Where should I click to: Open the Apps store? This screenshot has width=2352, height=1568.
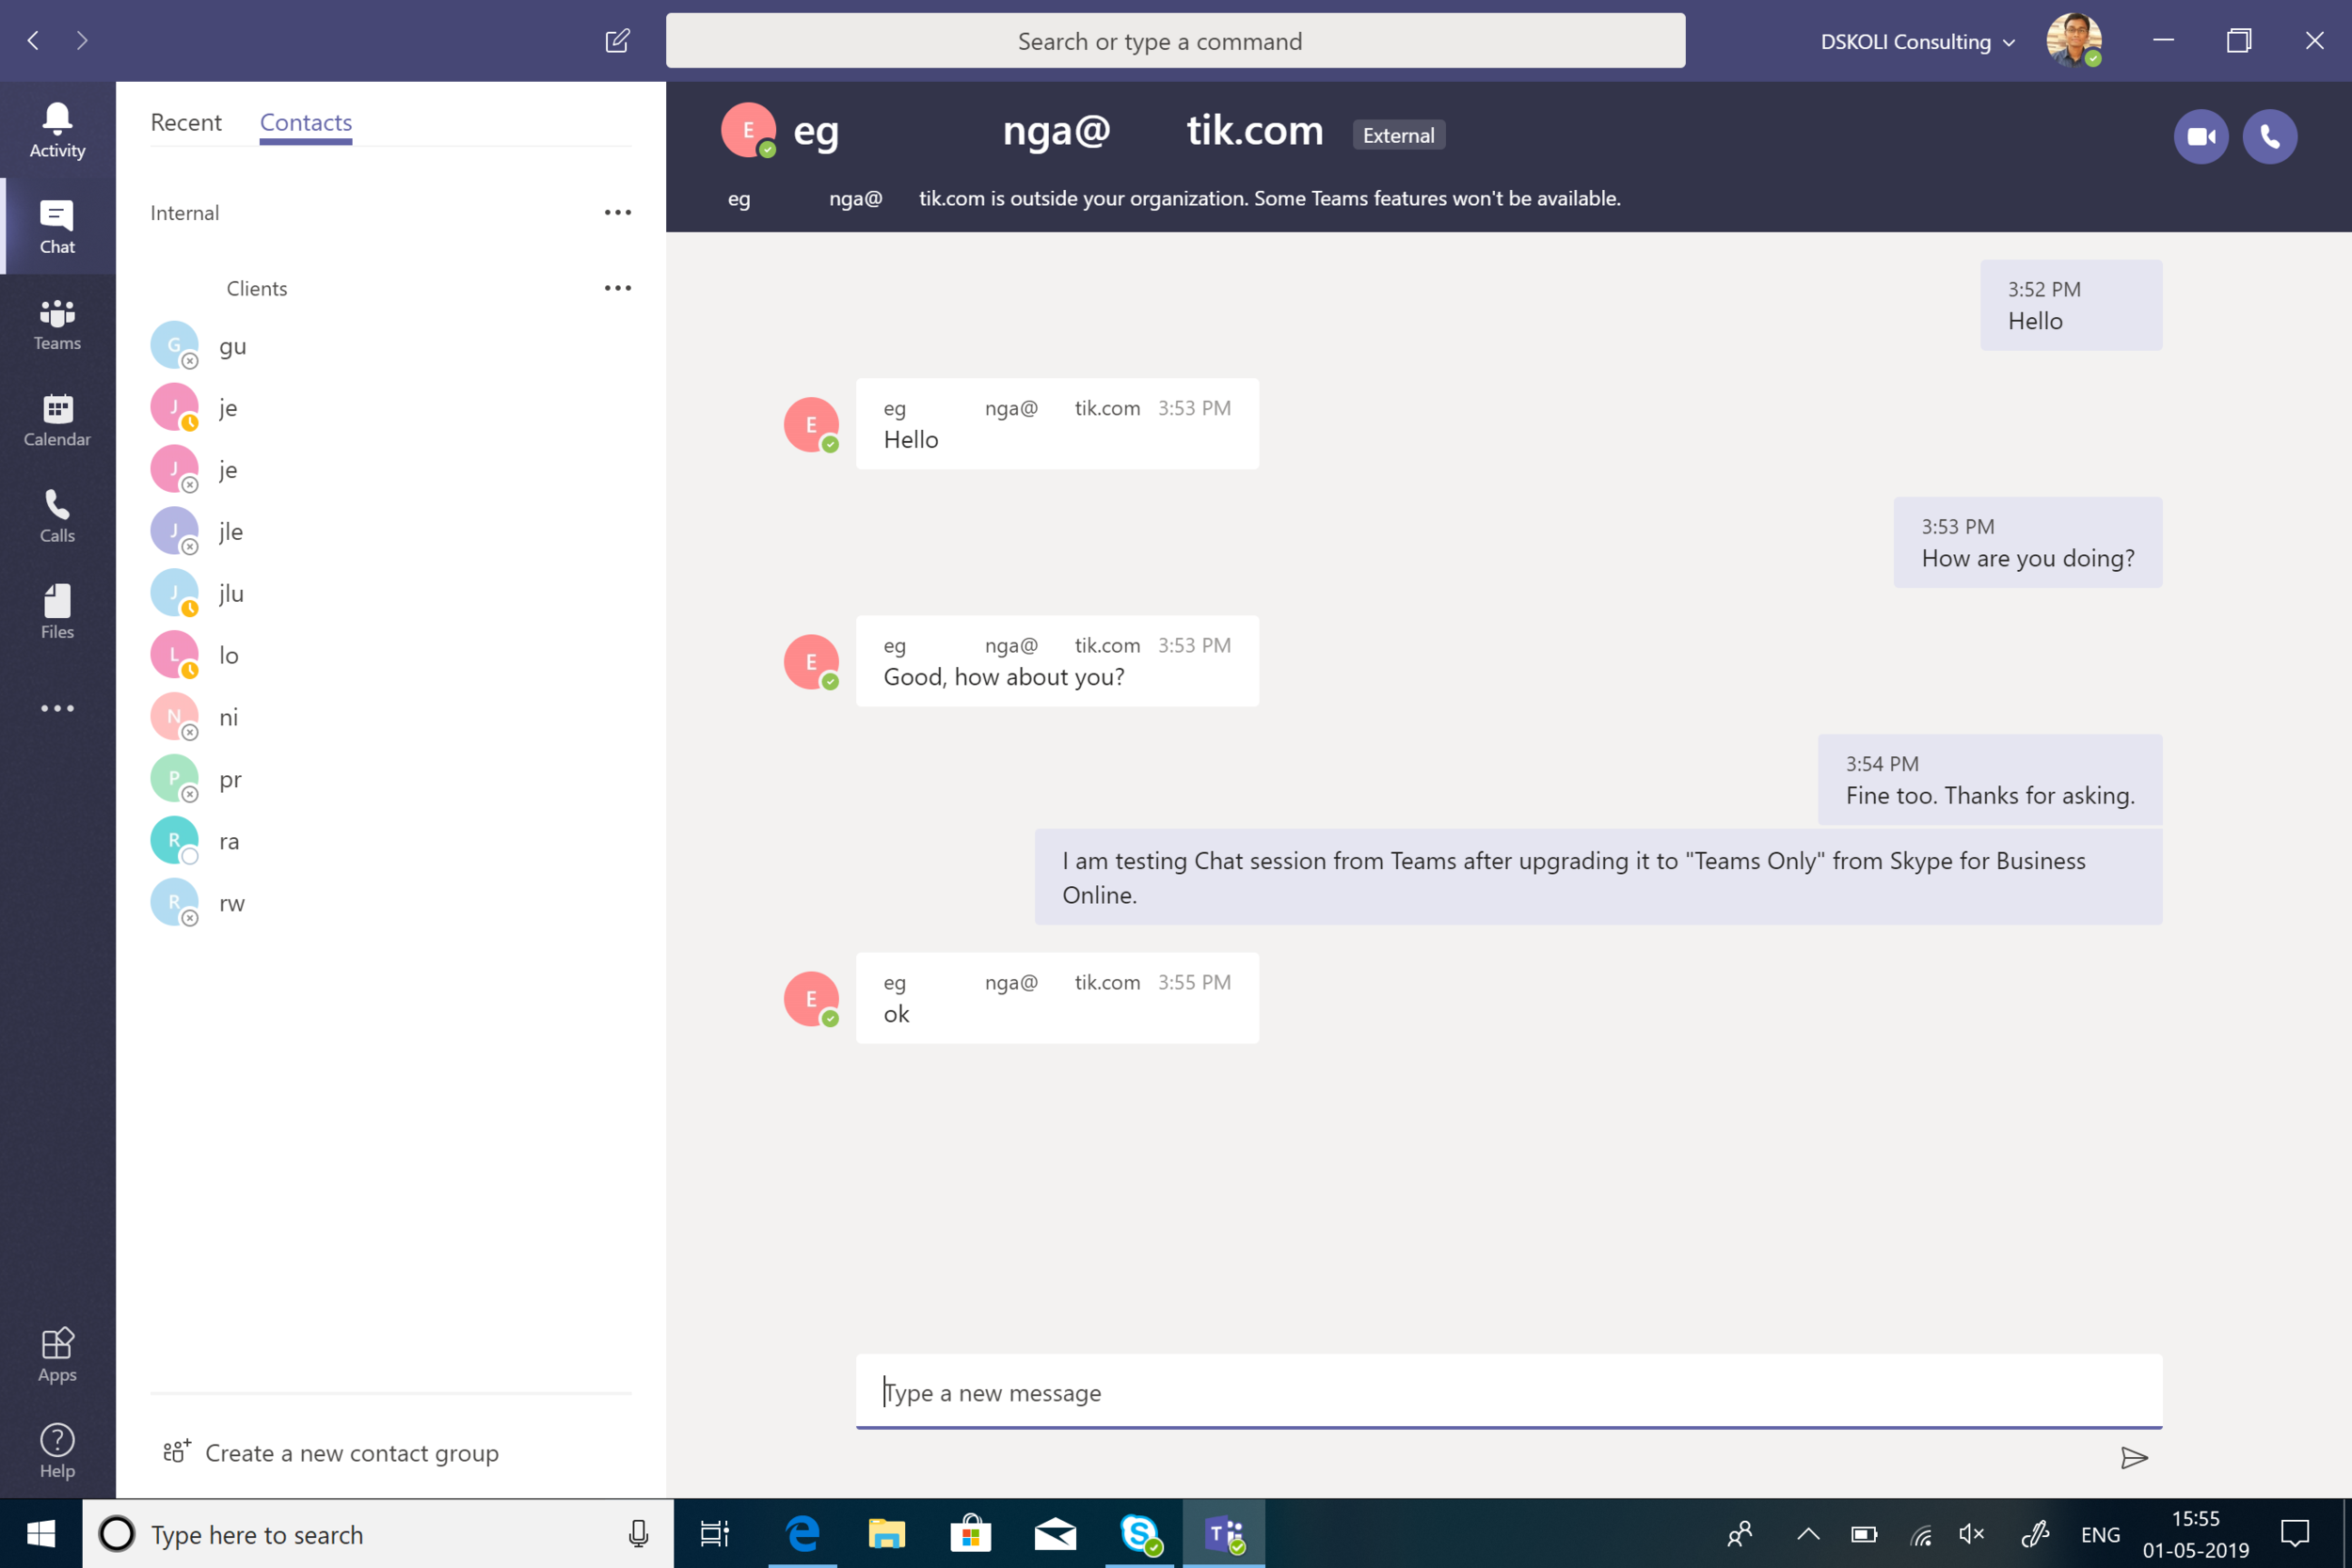57,1355
